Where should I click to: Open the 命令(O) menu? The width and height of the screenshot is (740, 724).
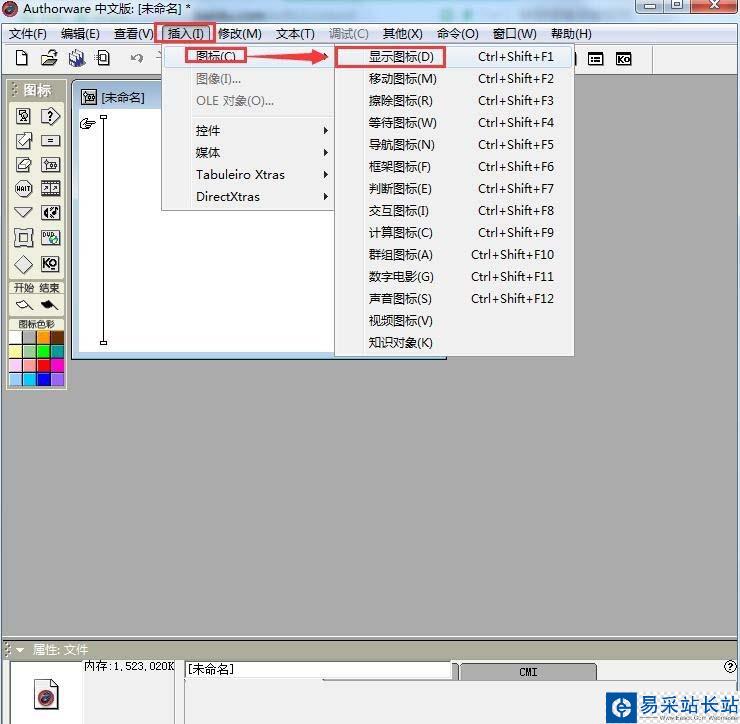pos(457,34)
